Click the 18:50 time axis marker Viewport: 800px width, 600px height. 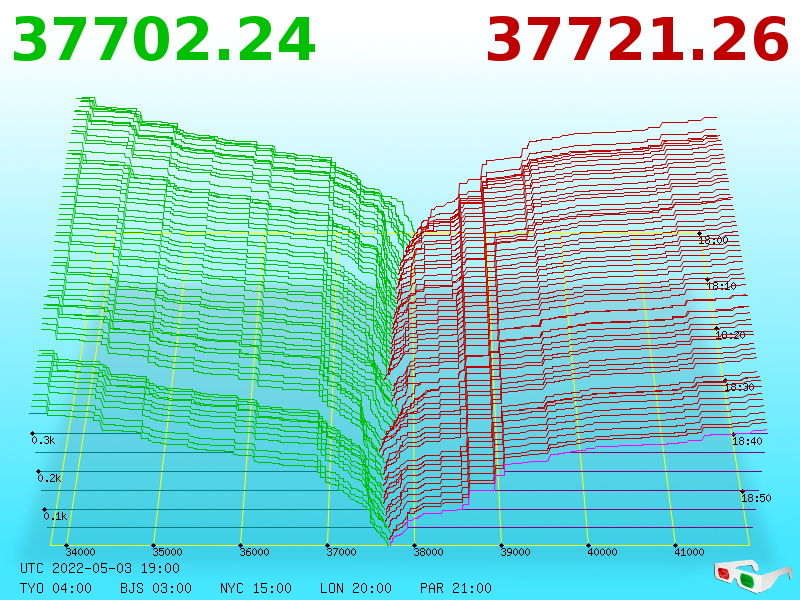pos(756,498)
